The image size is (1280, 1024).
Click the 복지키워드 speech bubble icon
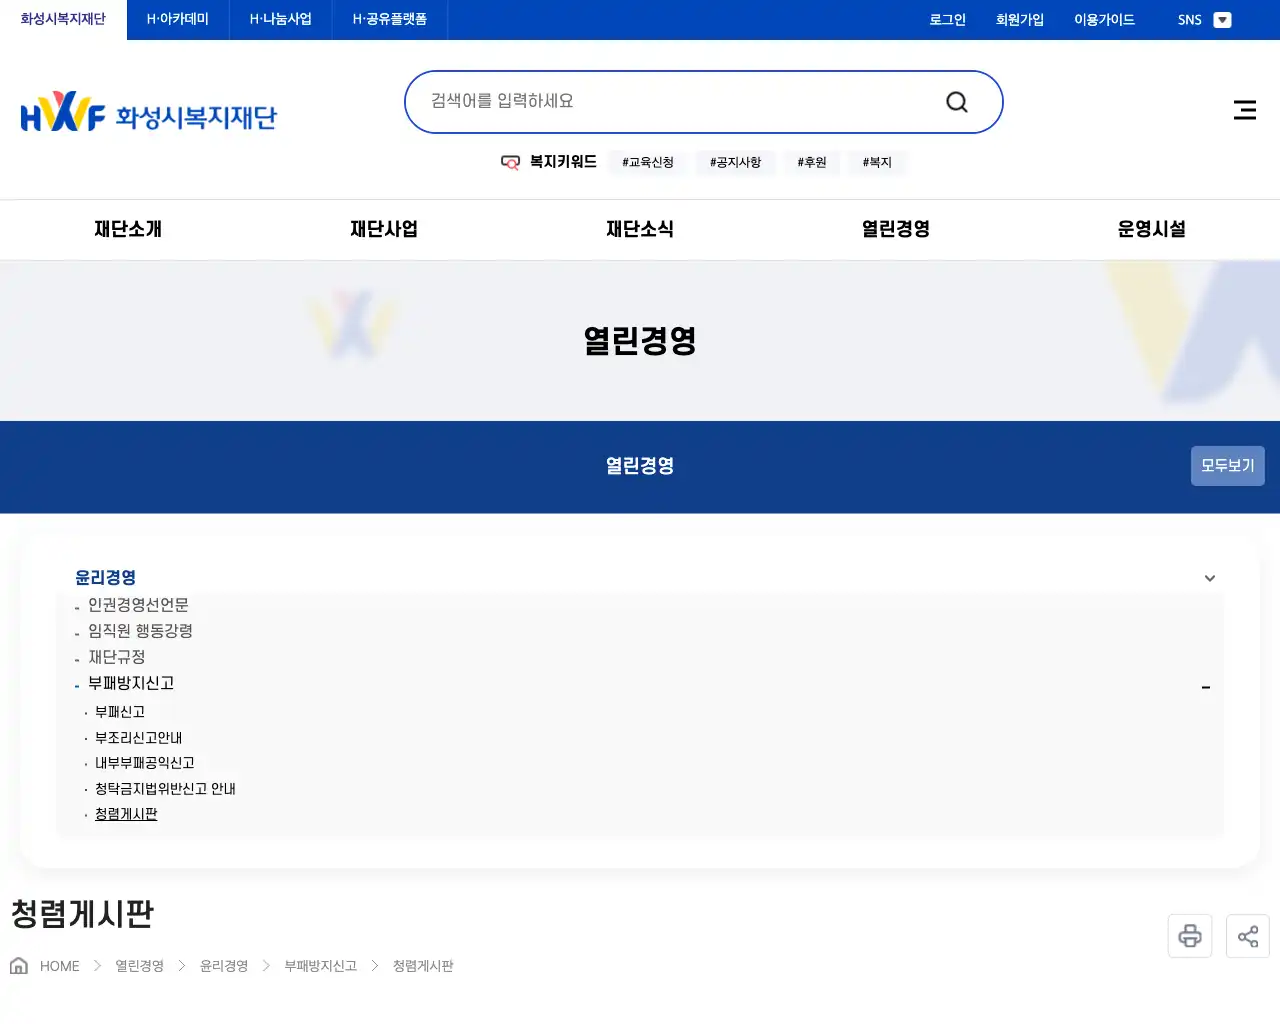point(511,162)
